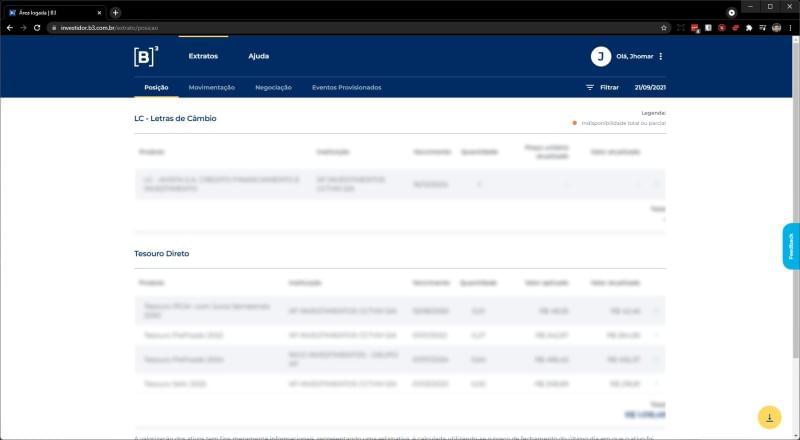Screen dimensions: 800x440
Task: Open the browser extensions puzzle icon
Action: pyautogui.click(x=748, y=28)
